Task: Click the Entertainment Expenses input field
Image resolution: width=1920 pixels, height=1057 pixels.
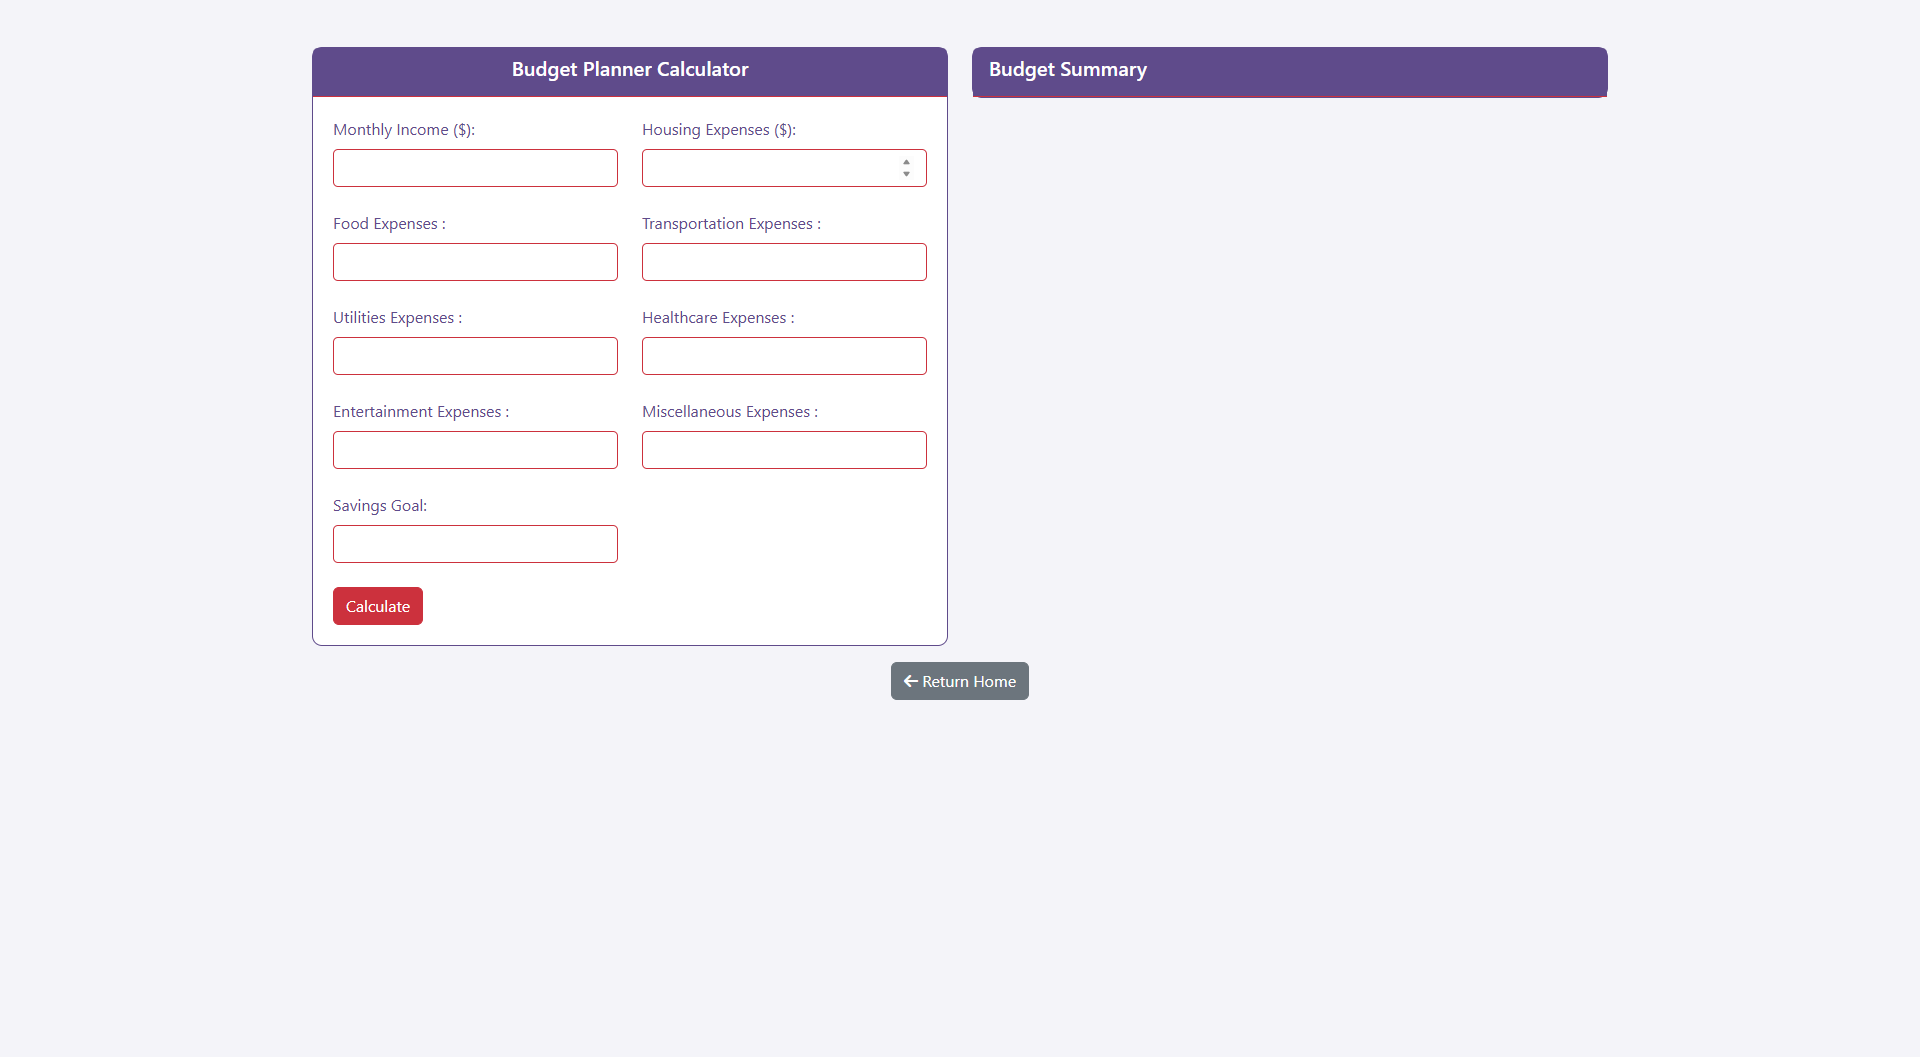Action: pyautogui.click(x=475, y=450)
